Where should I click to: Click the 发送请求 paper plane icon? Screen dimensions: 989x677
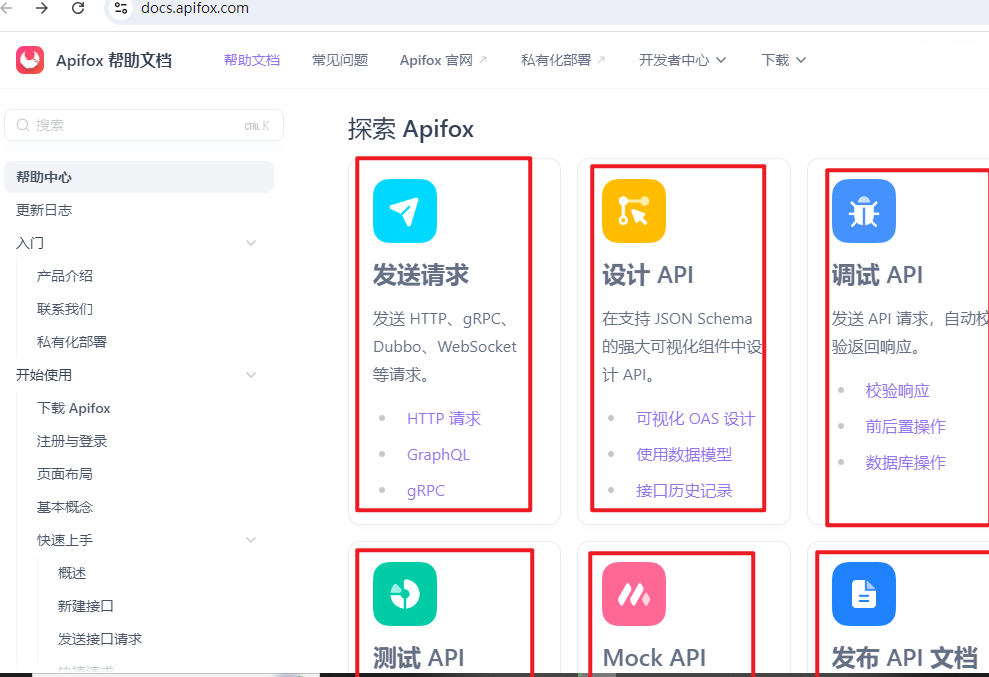405,211
